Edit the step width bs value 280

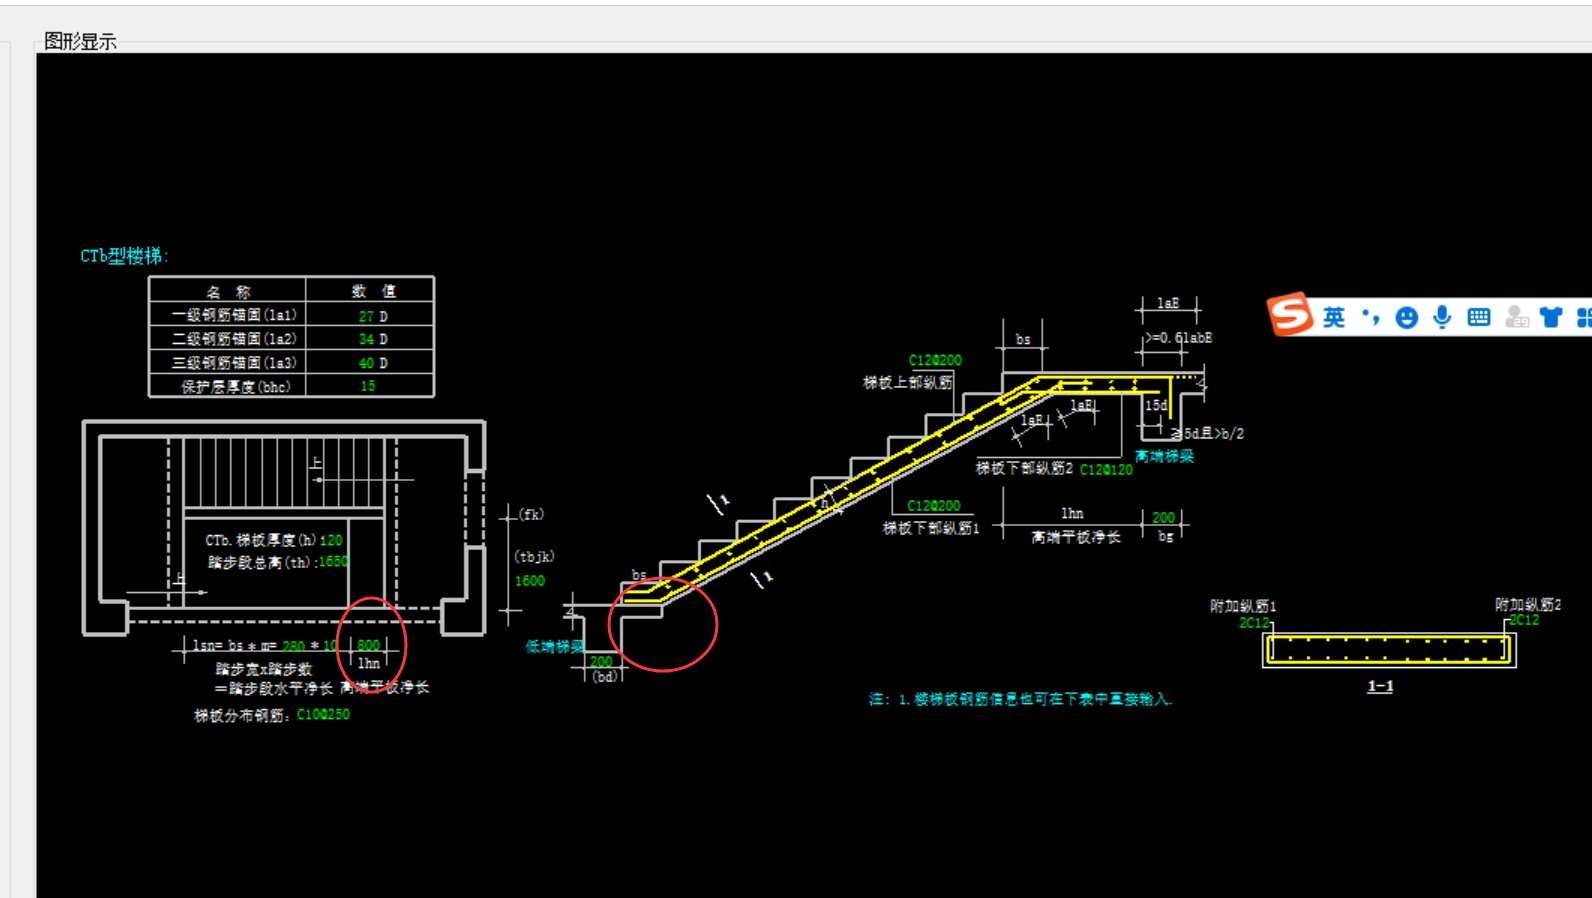tap(294, 647)
